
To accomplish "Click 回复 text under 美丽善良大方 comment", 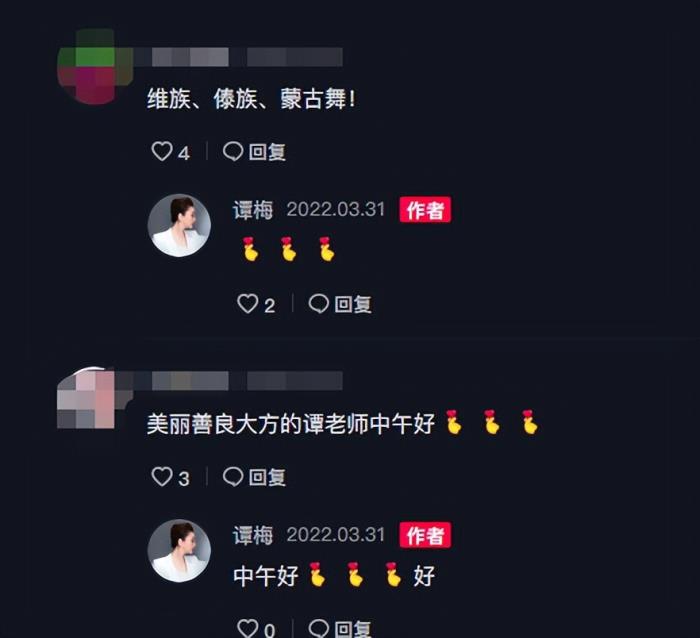I will pos(267,477).
